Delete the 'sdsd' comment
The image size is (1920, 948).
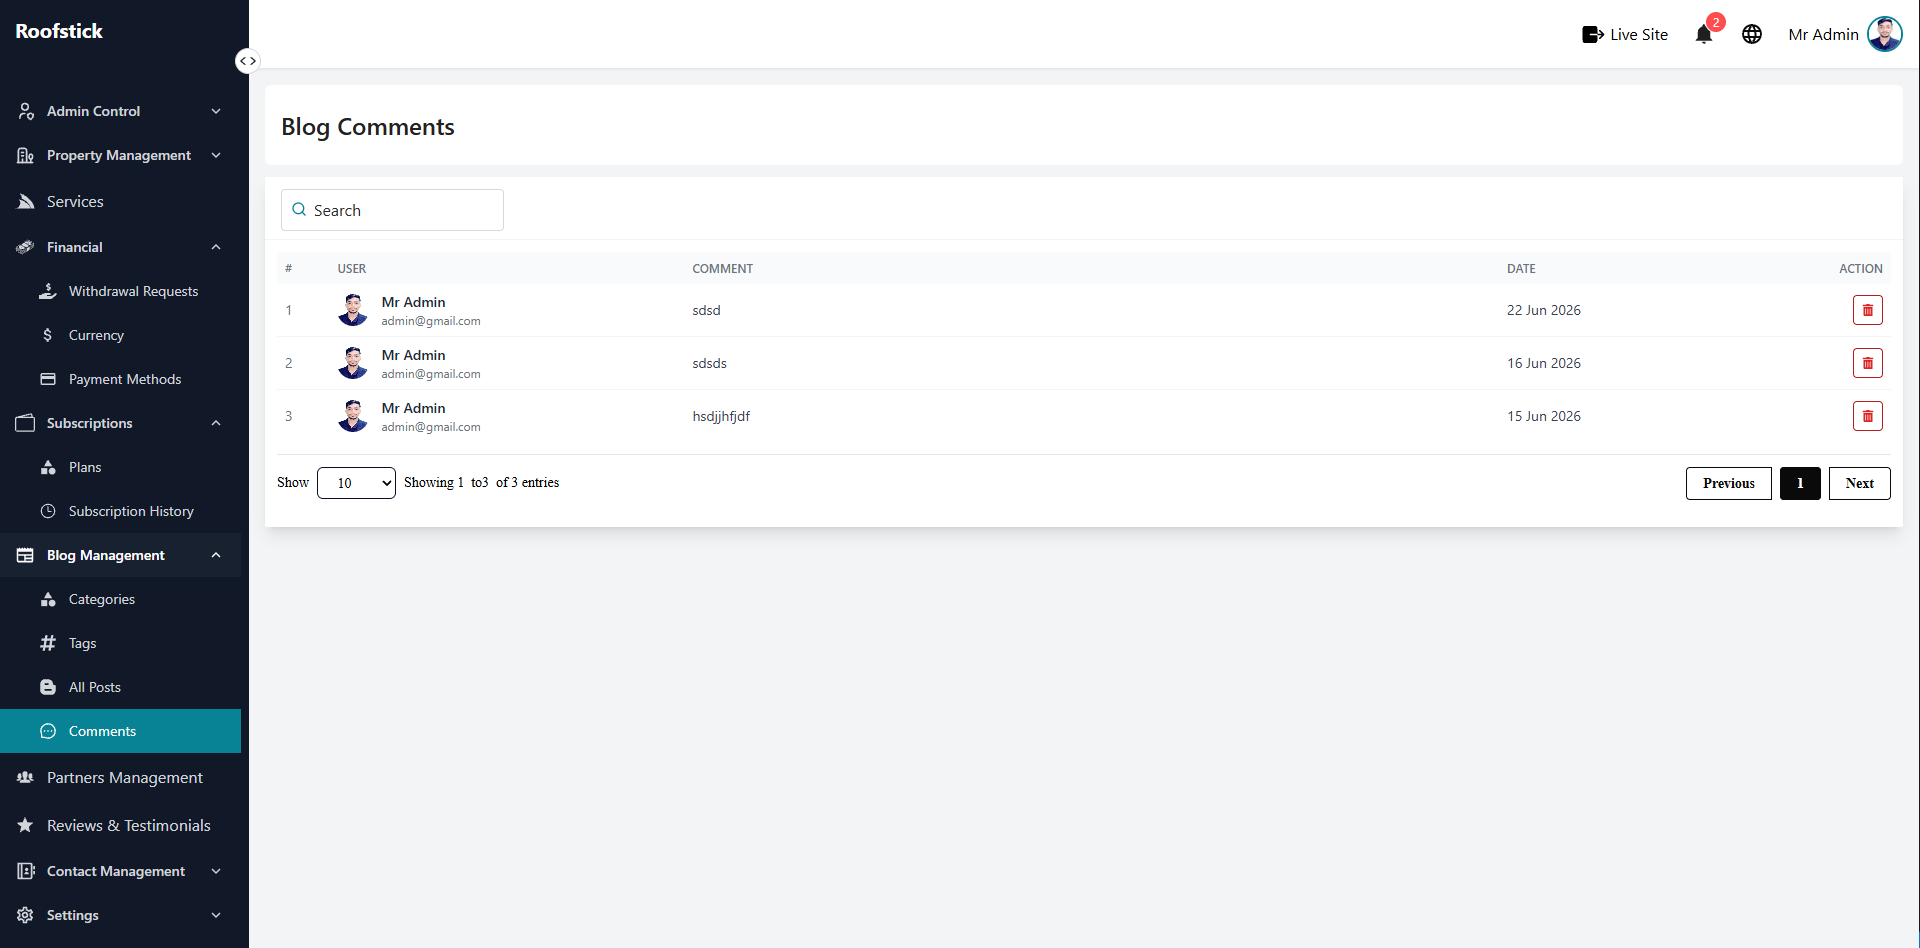pyautogui.click(x=1867, y=310)
